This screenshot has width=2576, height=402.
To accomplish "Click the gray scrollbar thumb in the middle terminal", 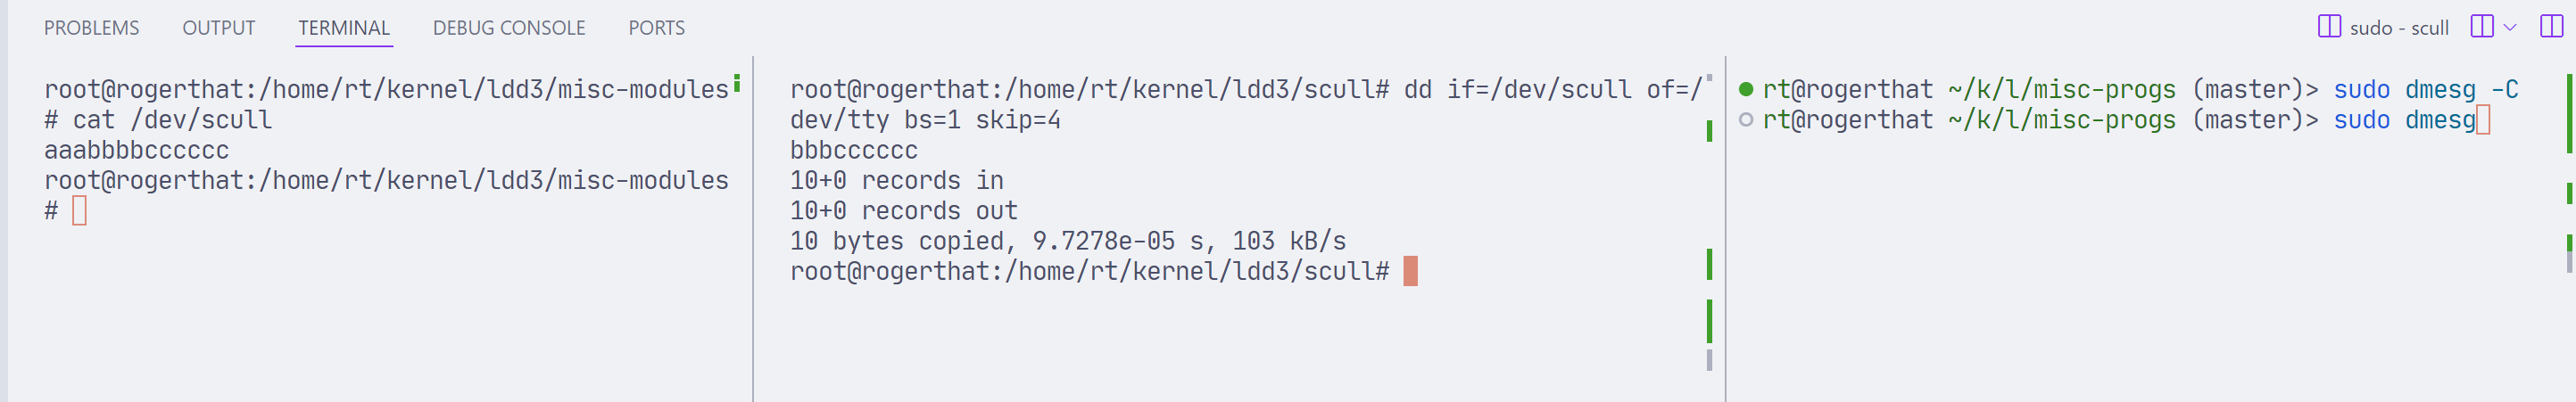I will [1709, 360].
